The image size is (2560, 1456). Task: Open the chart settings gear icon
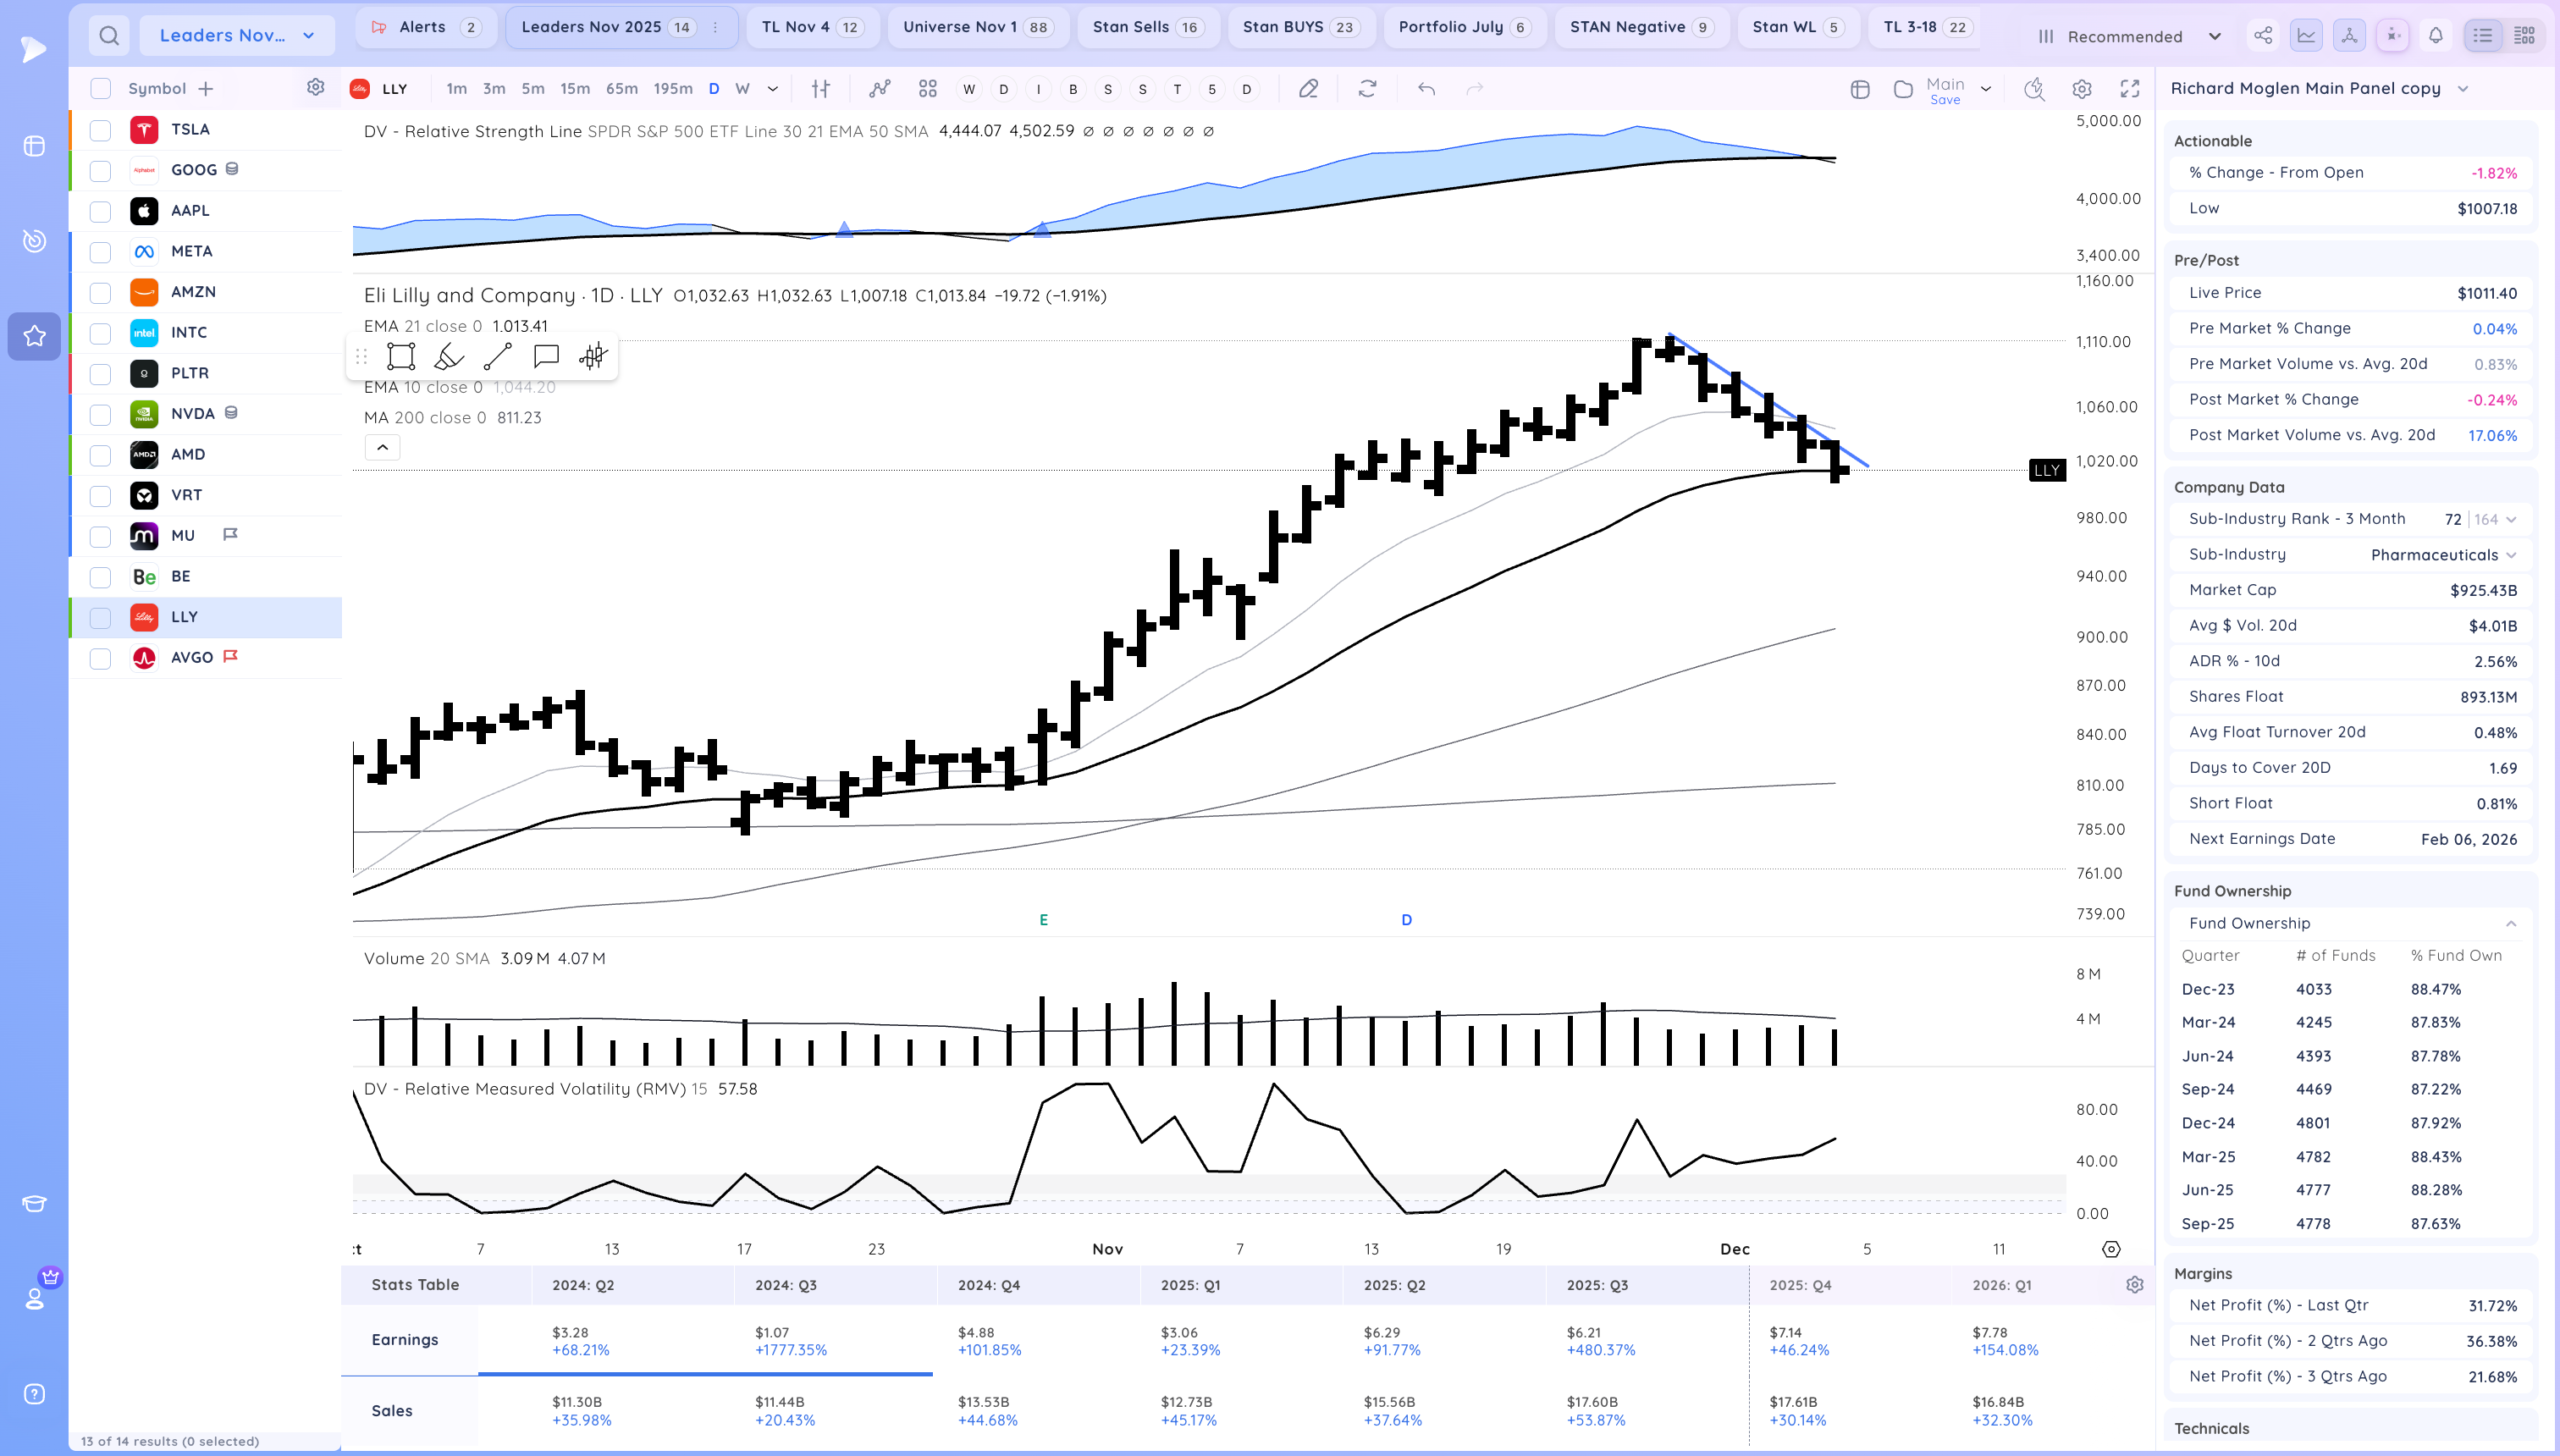[x=2082, y=89]
